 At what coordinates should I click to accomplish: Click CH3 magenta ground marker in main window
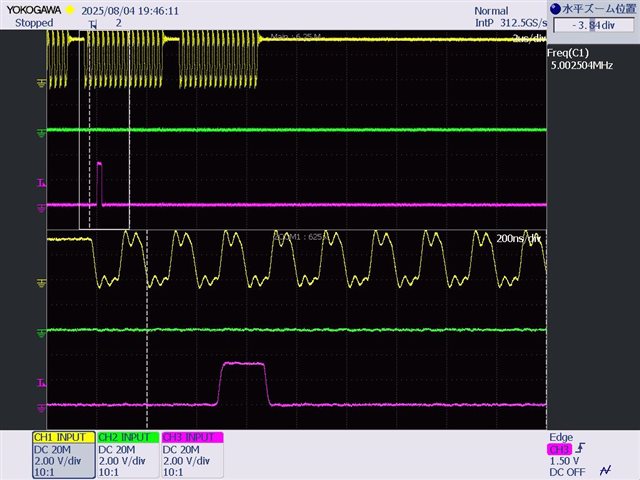click(x=41, y=208)
